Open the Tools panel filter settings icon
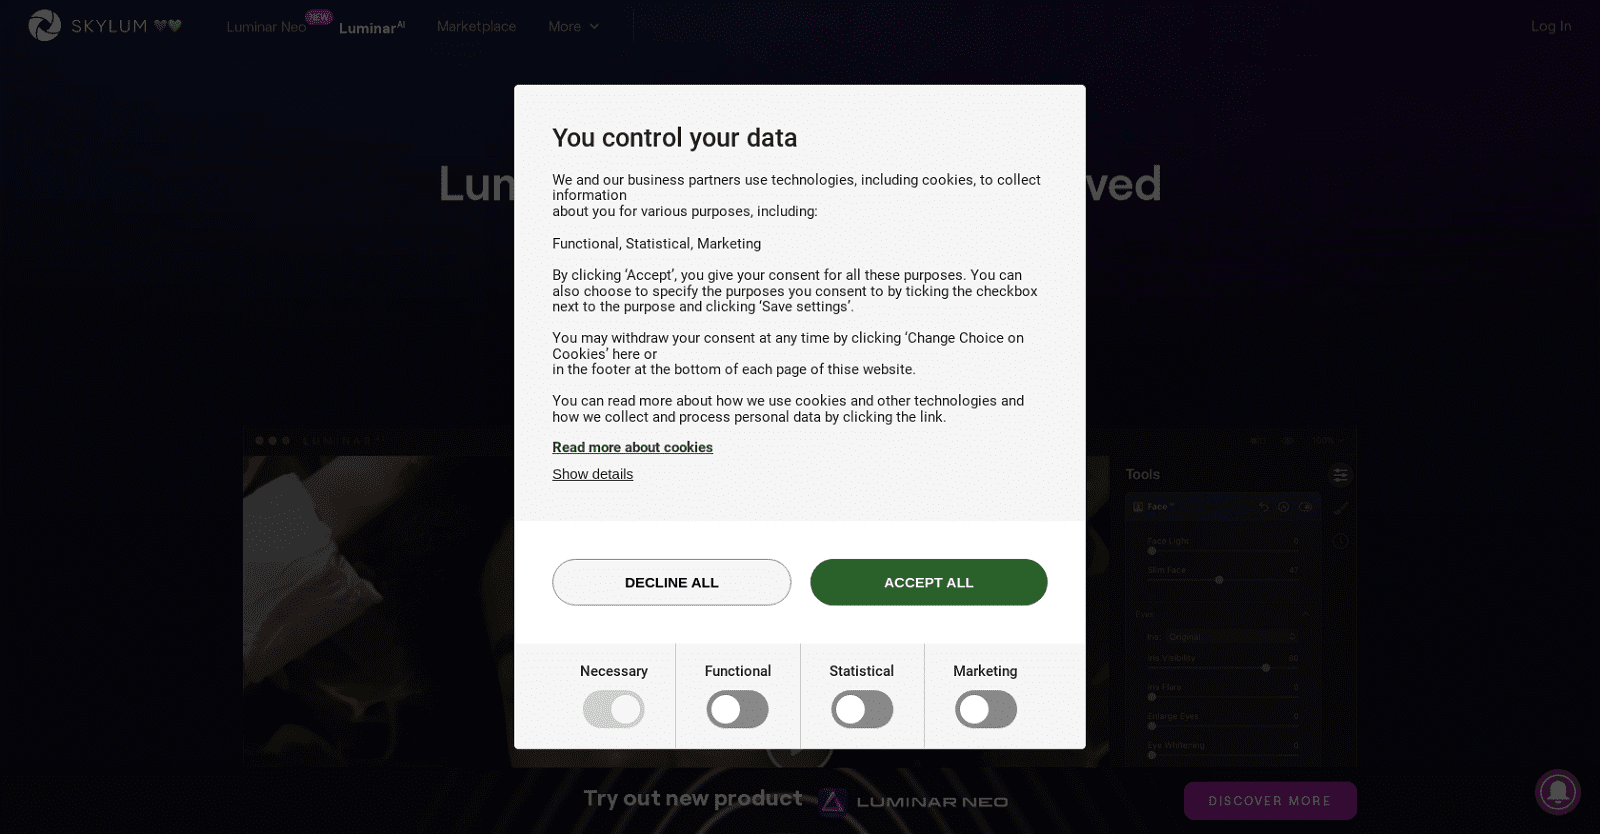1600x834 pixels. 1340,476
